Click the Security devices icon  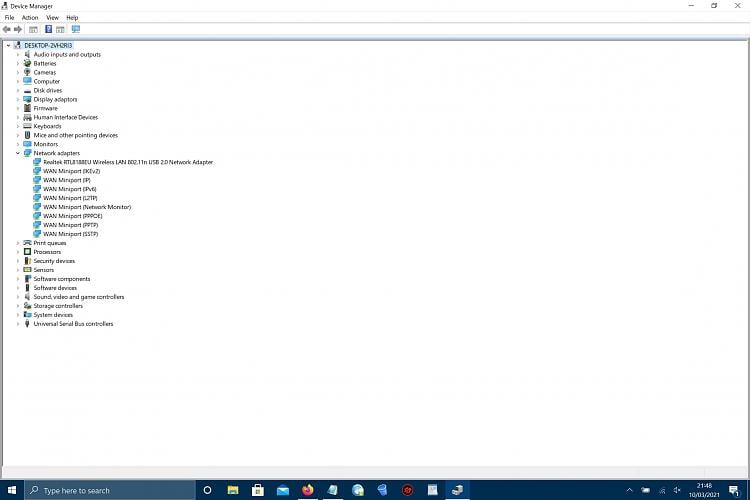point(27,261)
